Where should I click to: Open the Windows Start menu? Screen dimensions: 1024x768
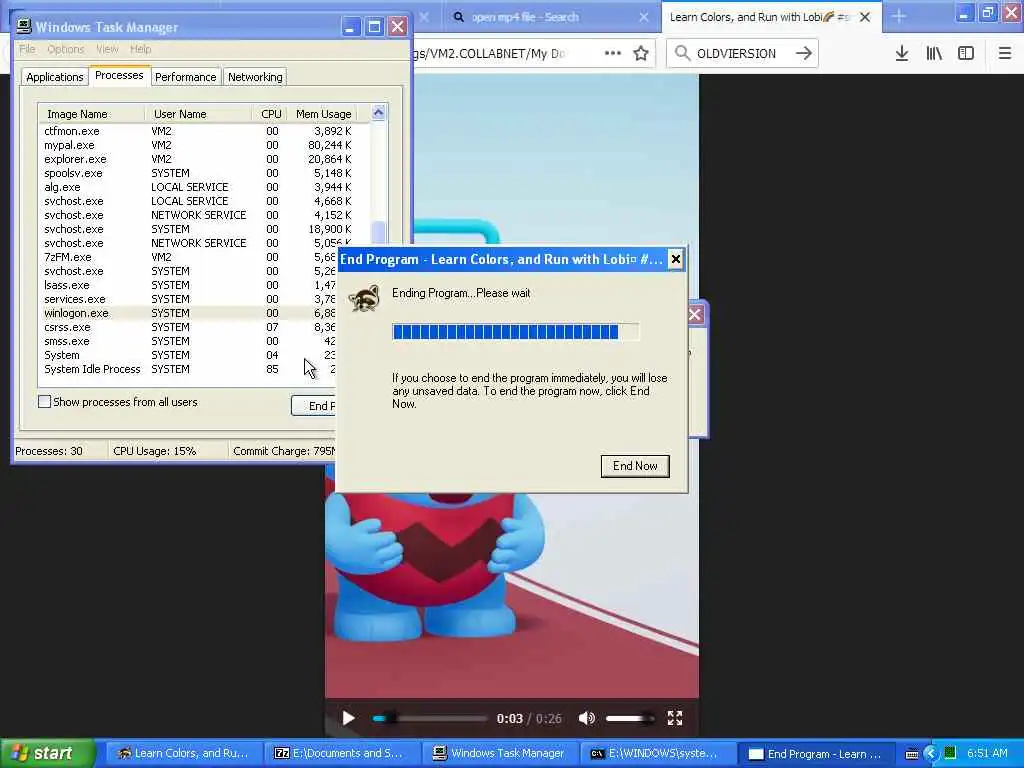47,754
